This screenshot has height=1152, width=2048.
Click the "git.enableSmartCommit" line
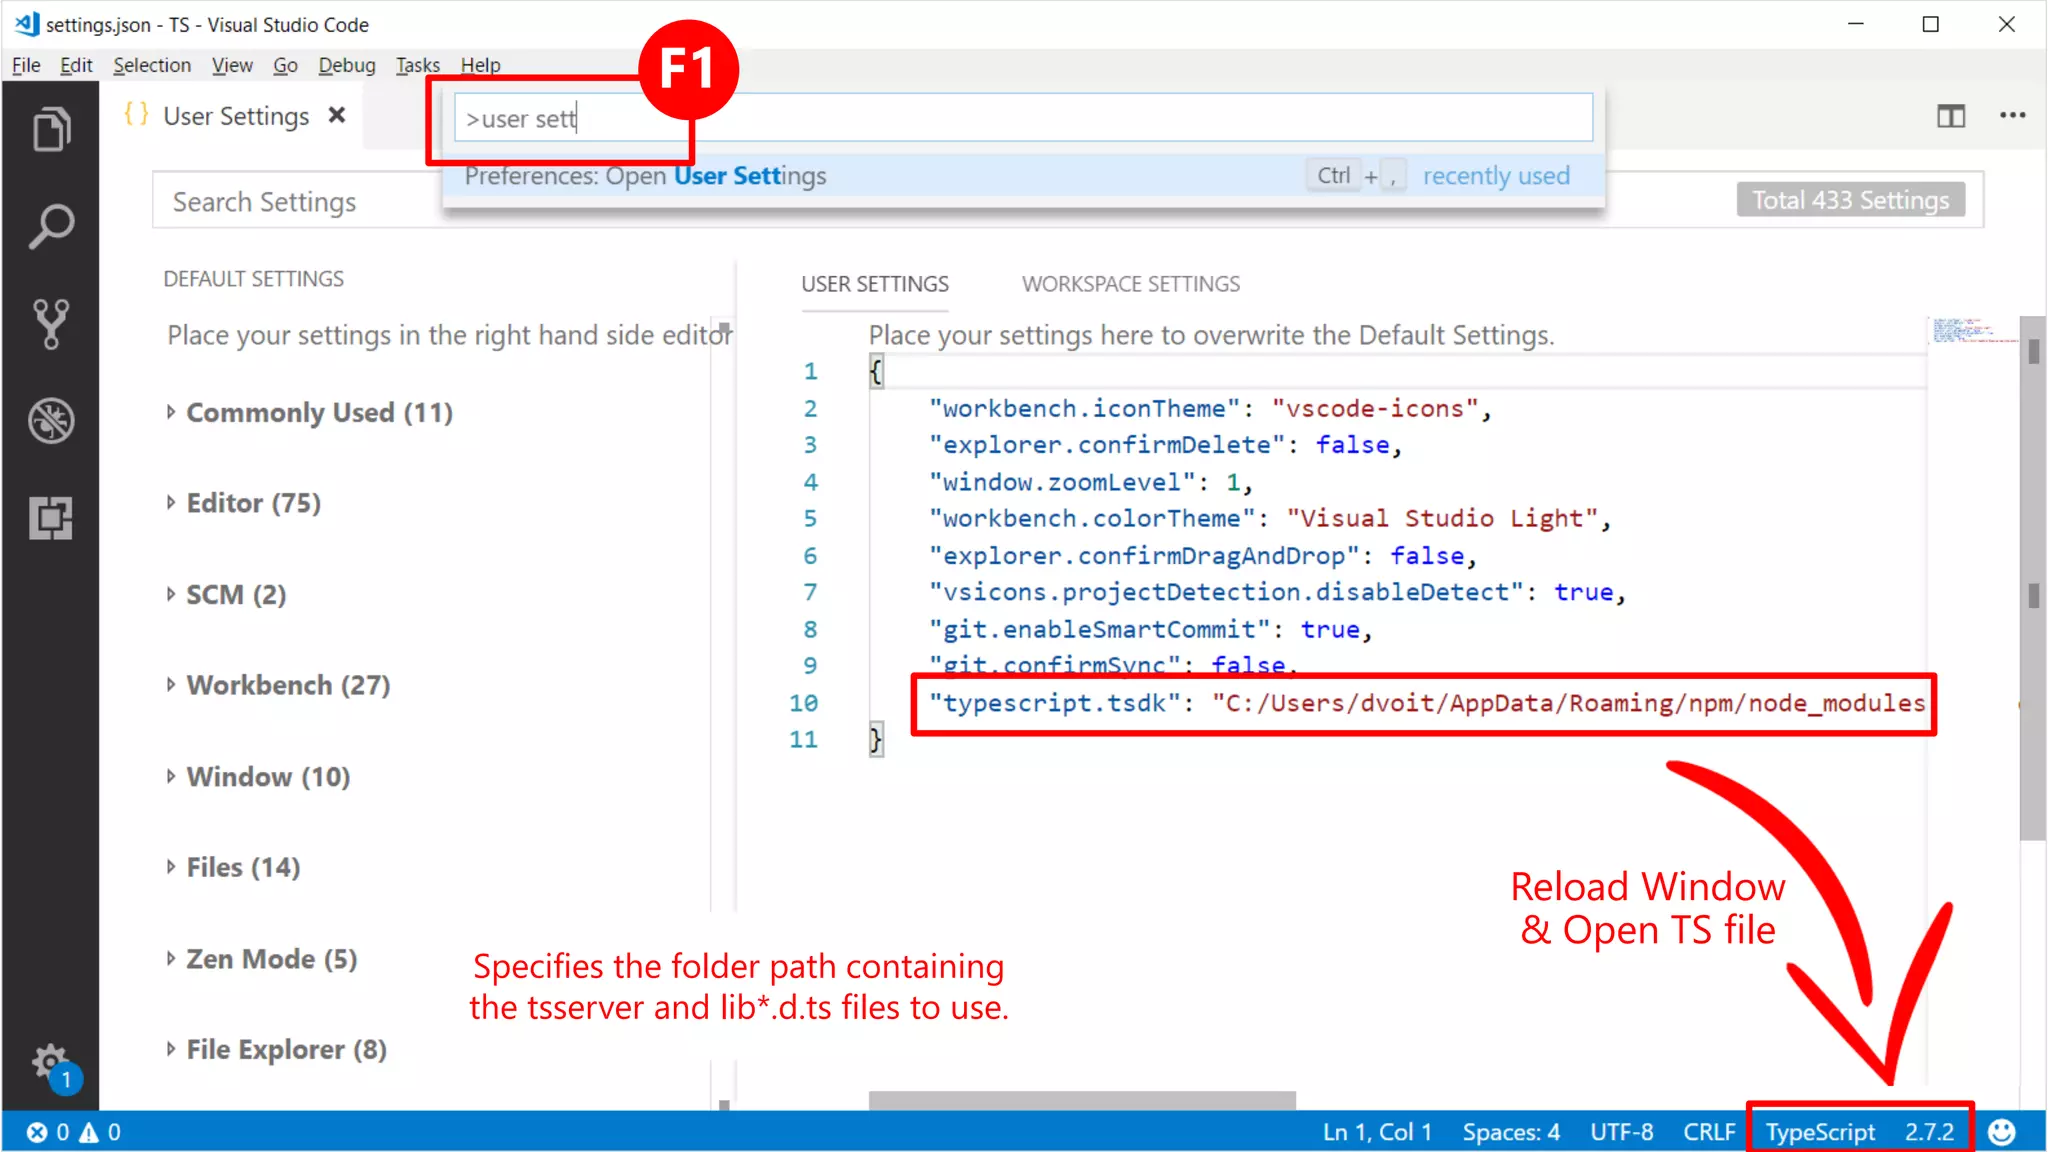coord(1151,630)
